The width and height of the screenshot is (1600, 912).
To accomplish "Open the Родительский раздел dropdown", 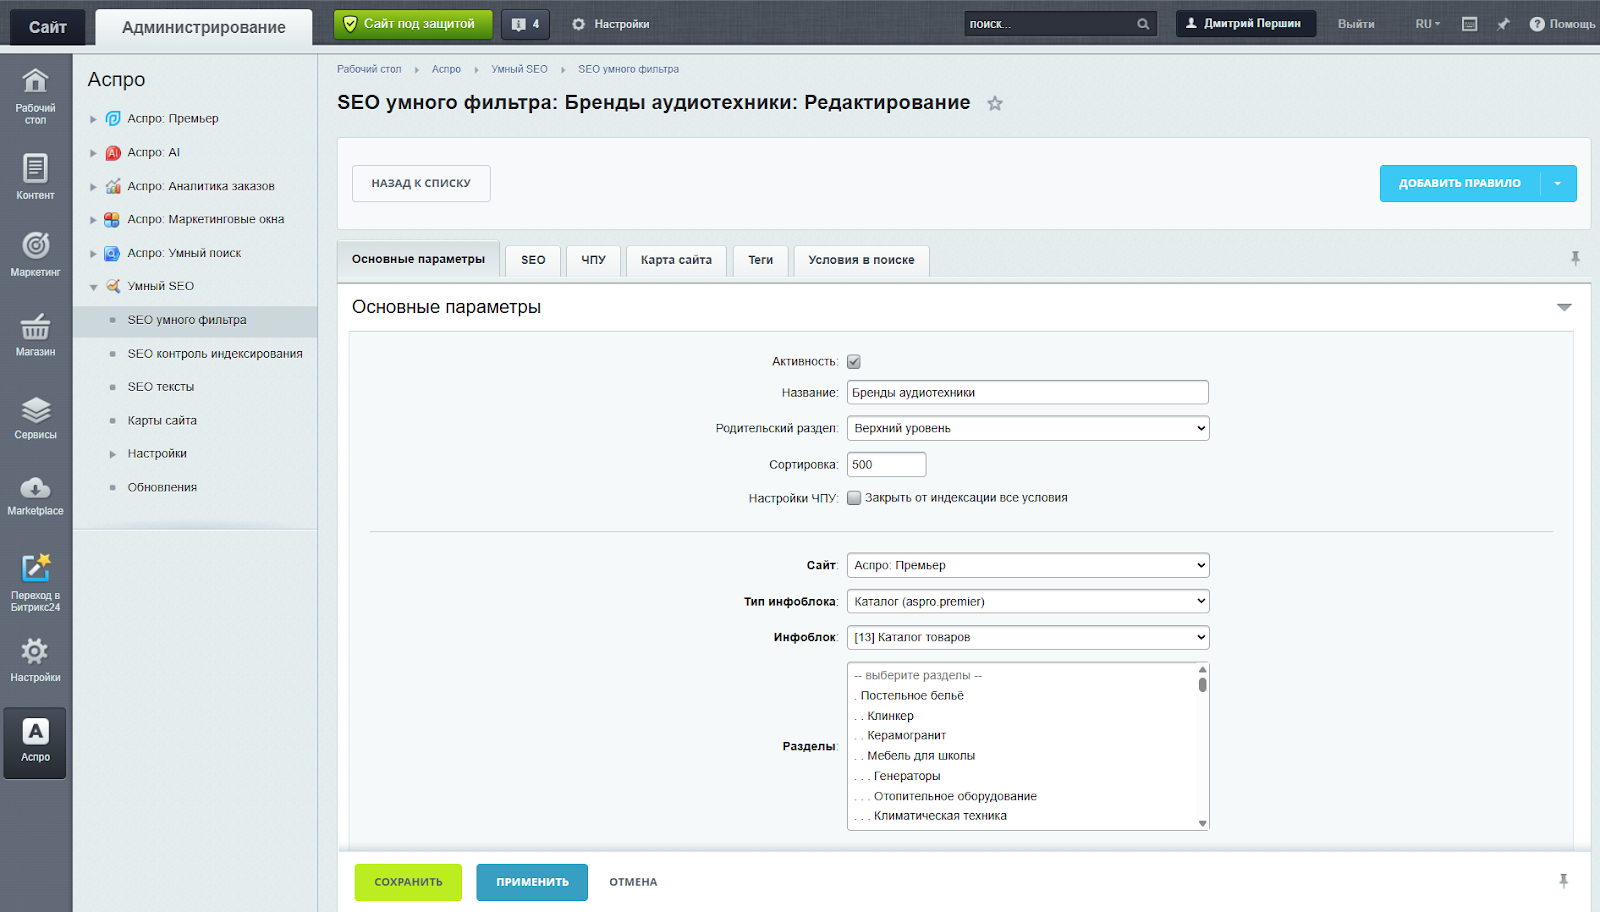I will [x=1027, y=428].
